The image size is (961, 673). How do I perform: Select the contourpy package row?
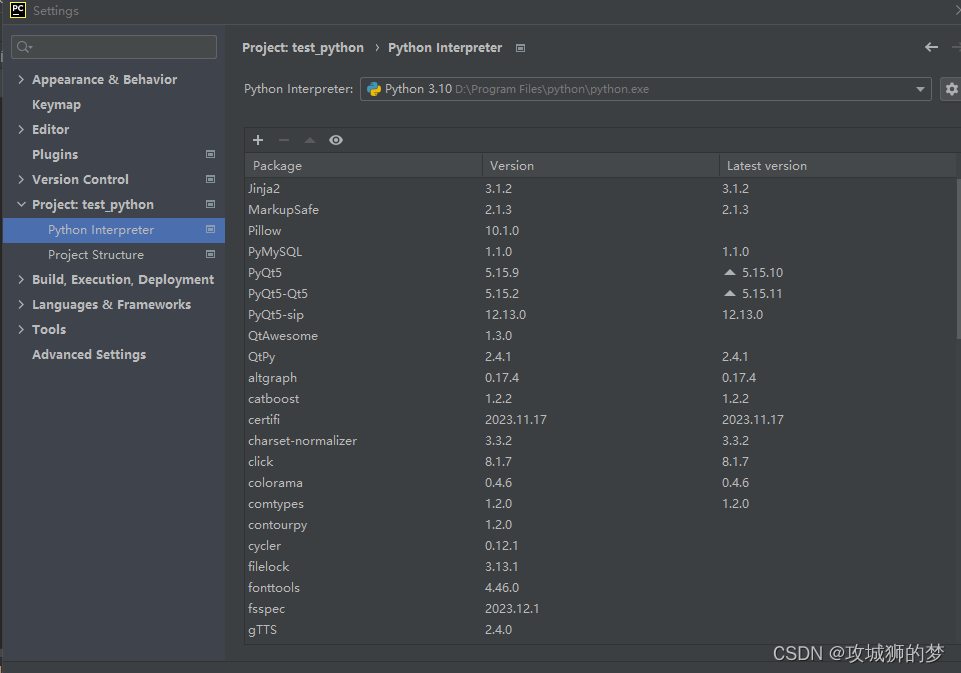pyautogui.click(x=601, y=525)
